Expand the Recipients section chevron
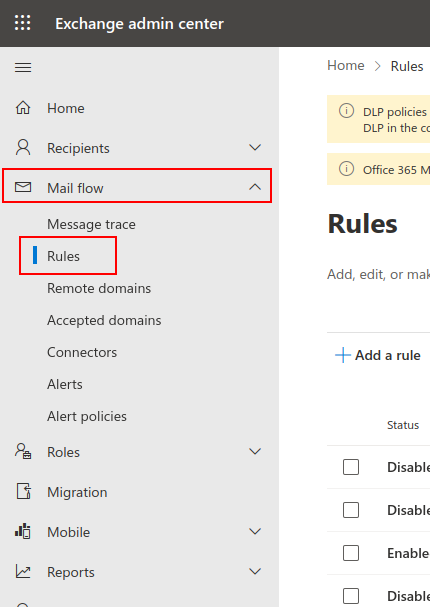Screen dimensions: 430x607 pos(255,147)
